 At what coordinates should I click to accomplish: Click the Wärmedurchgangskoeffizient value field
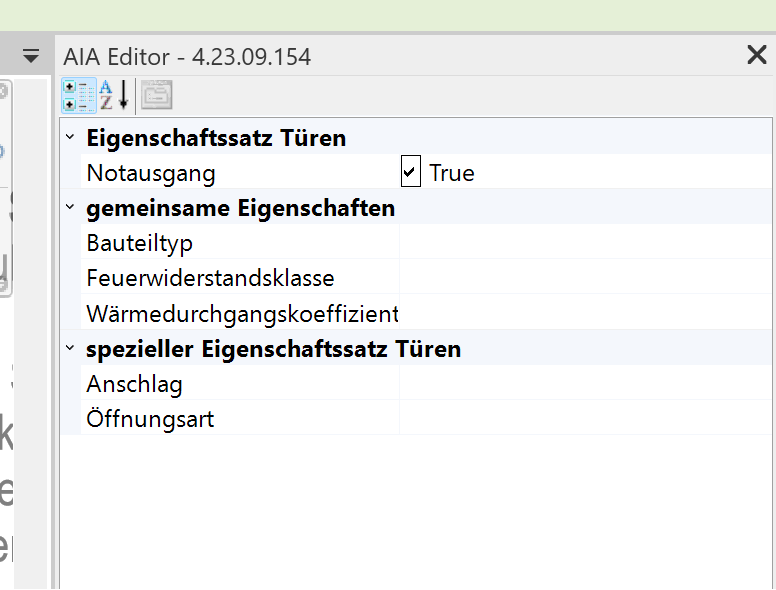pyautogui.click(x=585, y=314)
